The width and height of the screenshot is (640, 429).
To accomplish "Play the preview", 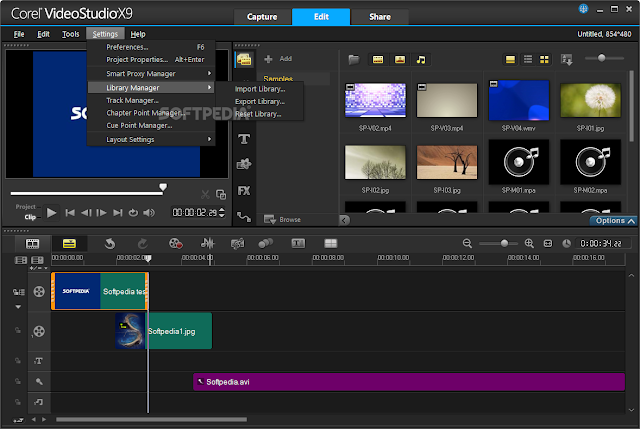I will [x=51, y=213].
